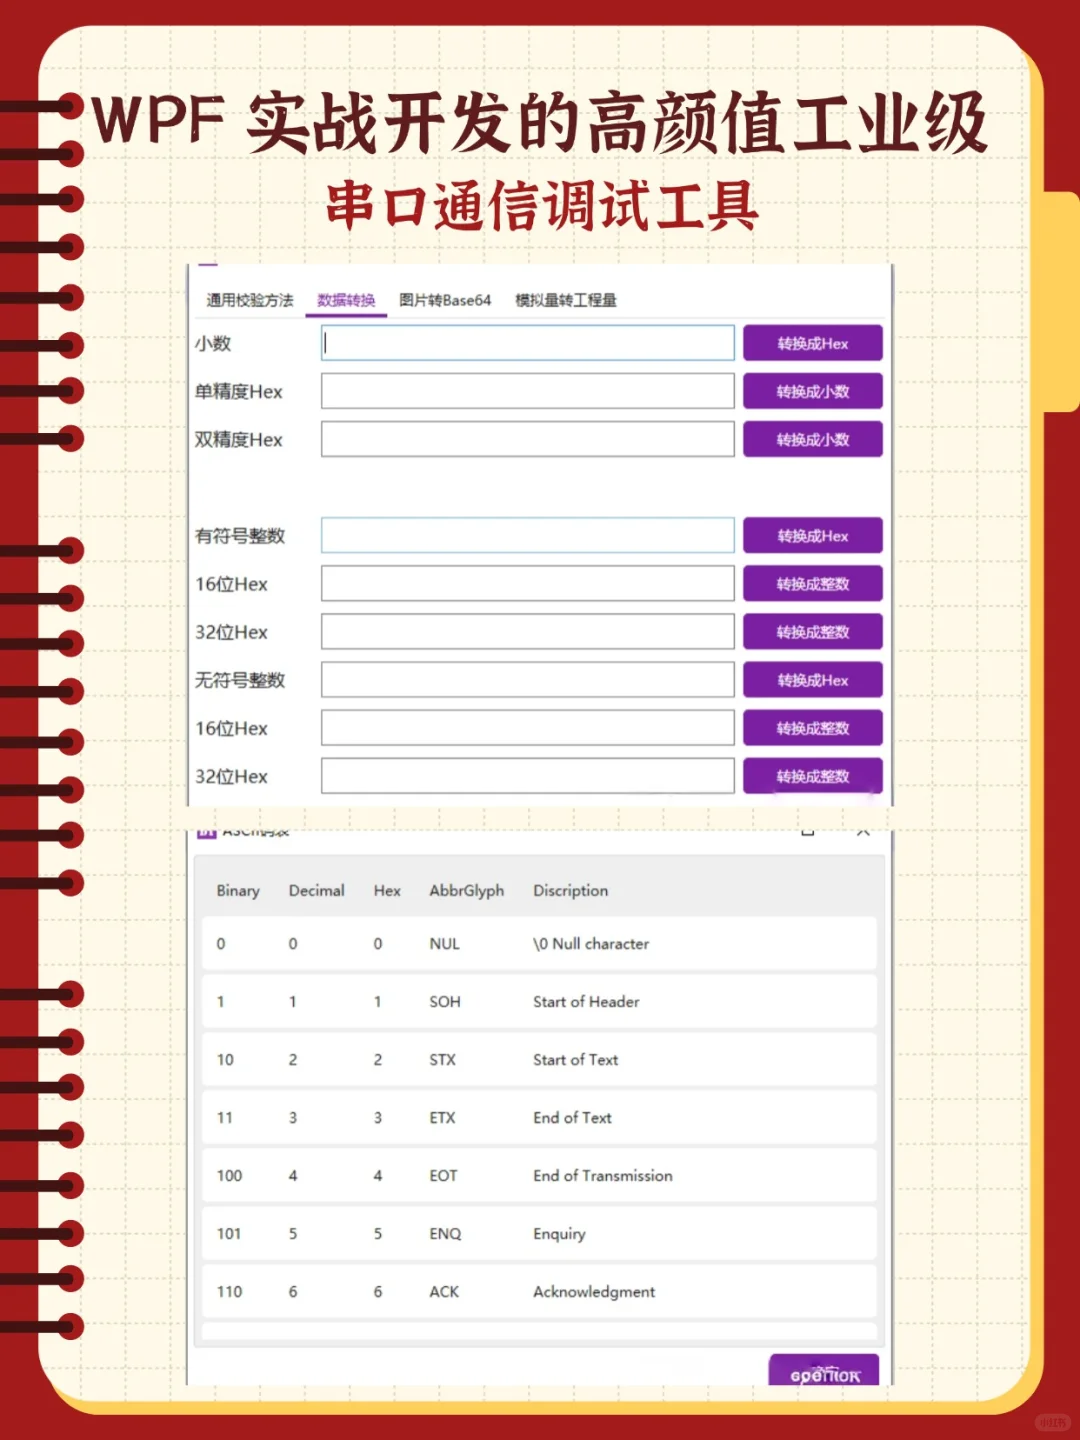
Task: Click 转换成整数 next to the first 16位Hex field
Action: tap(812, 583)
